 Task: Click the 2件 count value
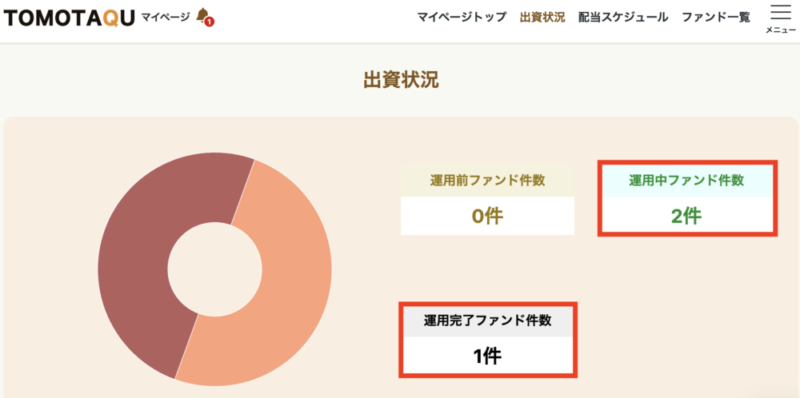[687, 216]
